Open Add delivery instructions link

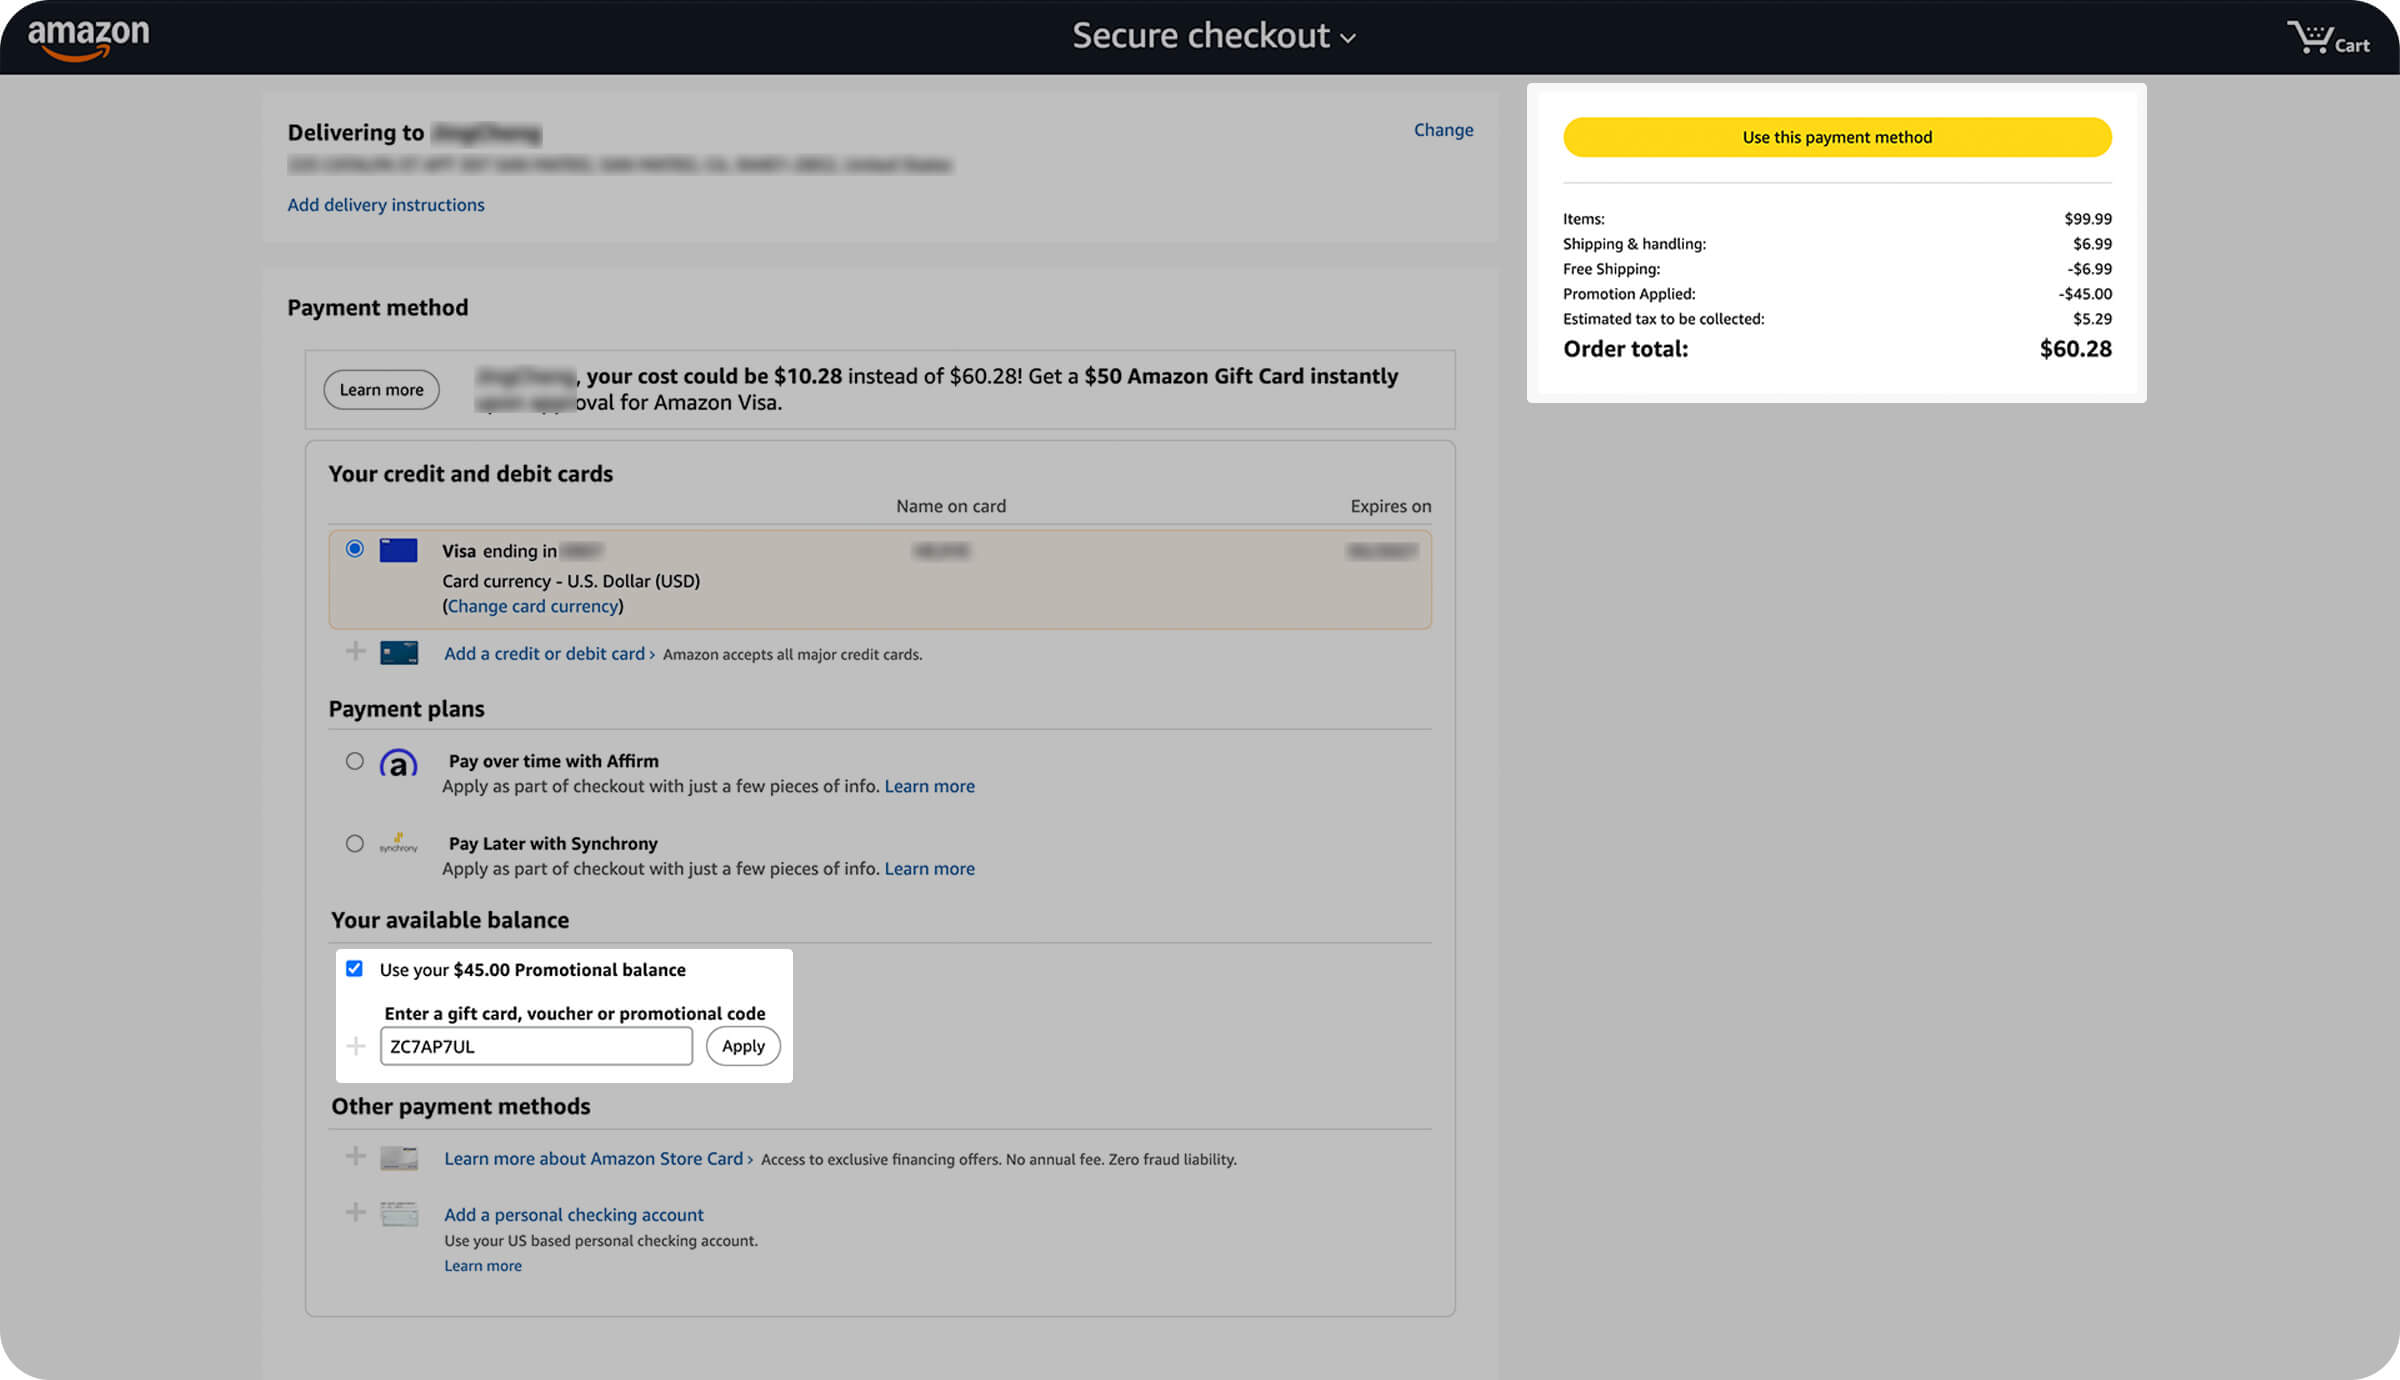click(386, 205)
